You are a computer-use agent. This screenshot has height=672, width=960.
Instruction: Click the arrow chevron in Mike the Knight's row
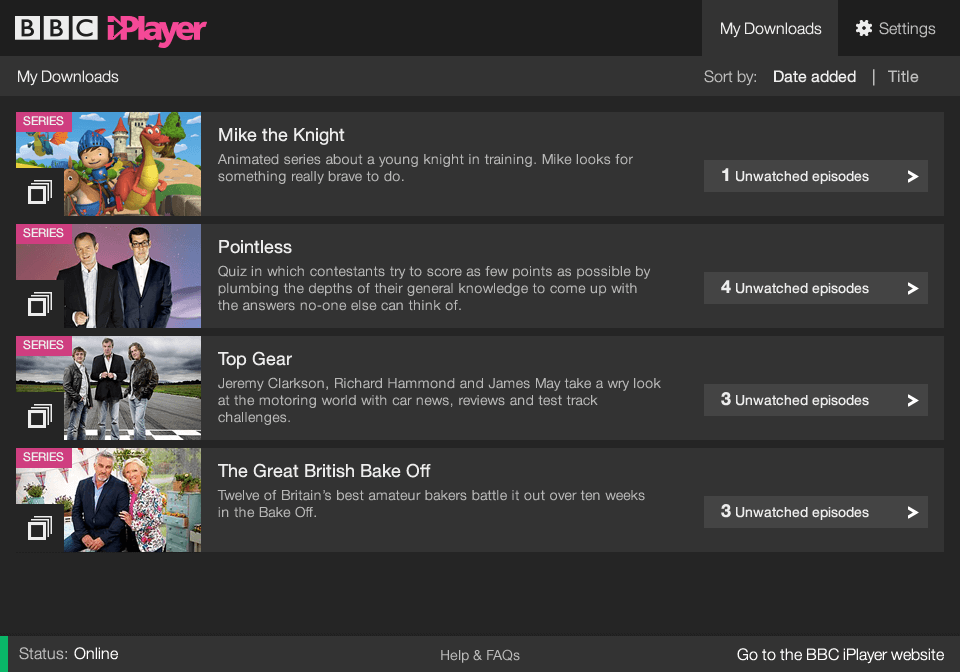point(913,176)
